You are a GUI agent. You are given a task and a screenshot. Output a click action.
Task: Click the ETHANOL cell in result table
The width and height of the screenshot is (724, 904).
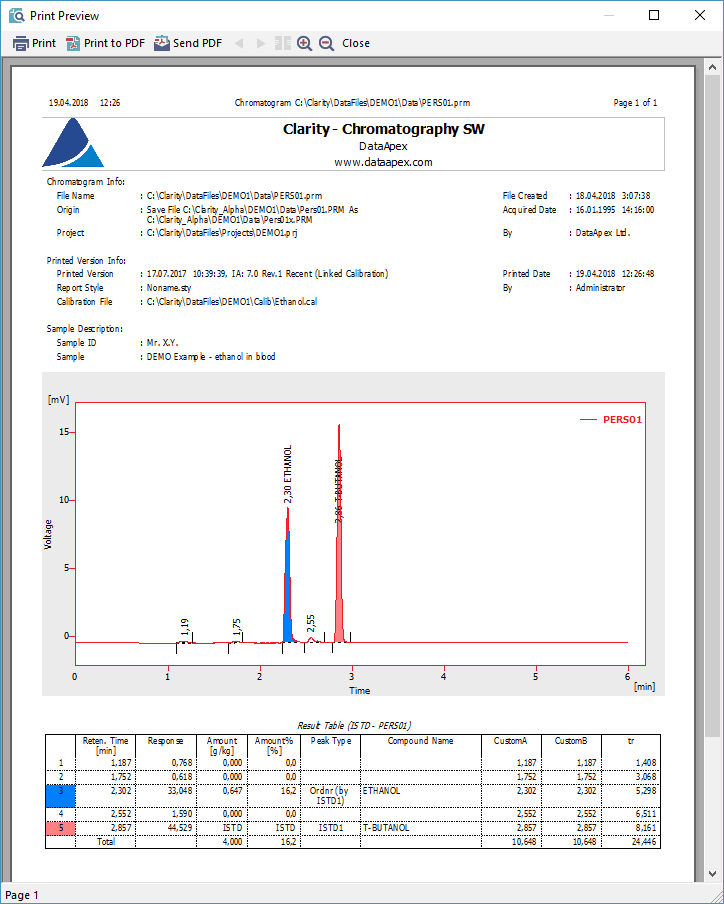[381, 789]
